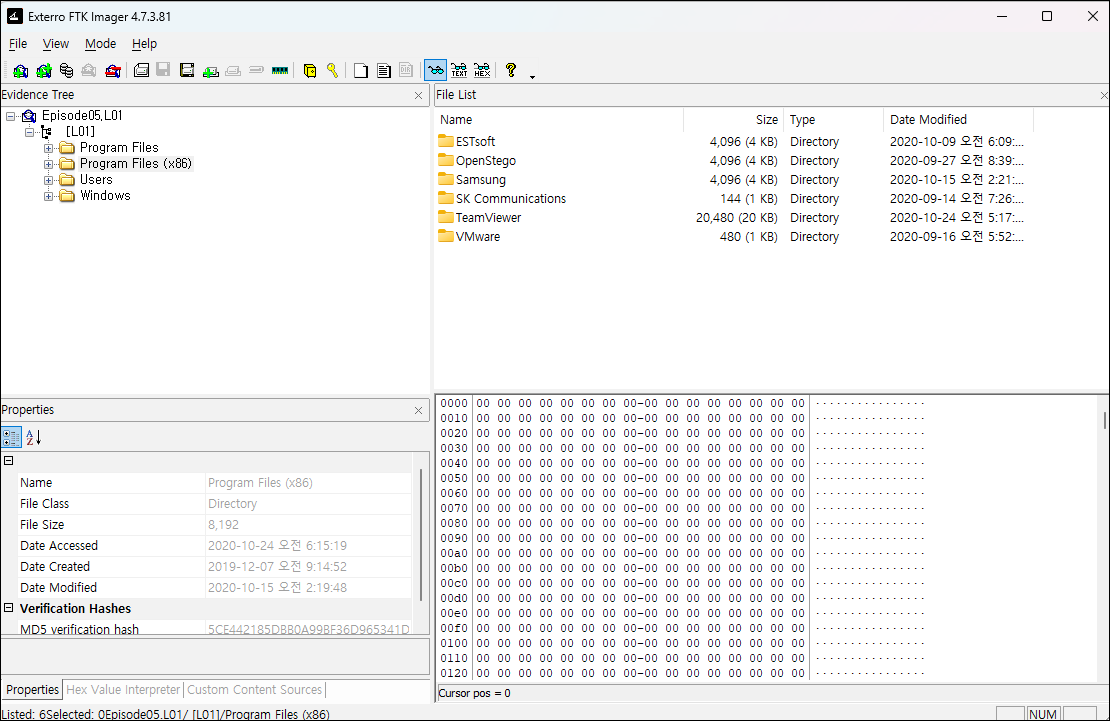This screenshot has height=721, width=1110.
Task: Click Add All Attached Devices icon
Action: coord(44,70)
